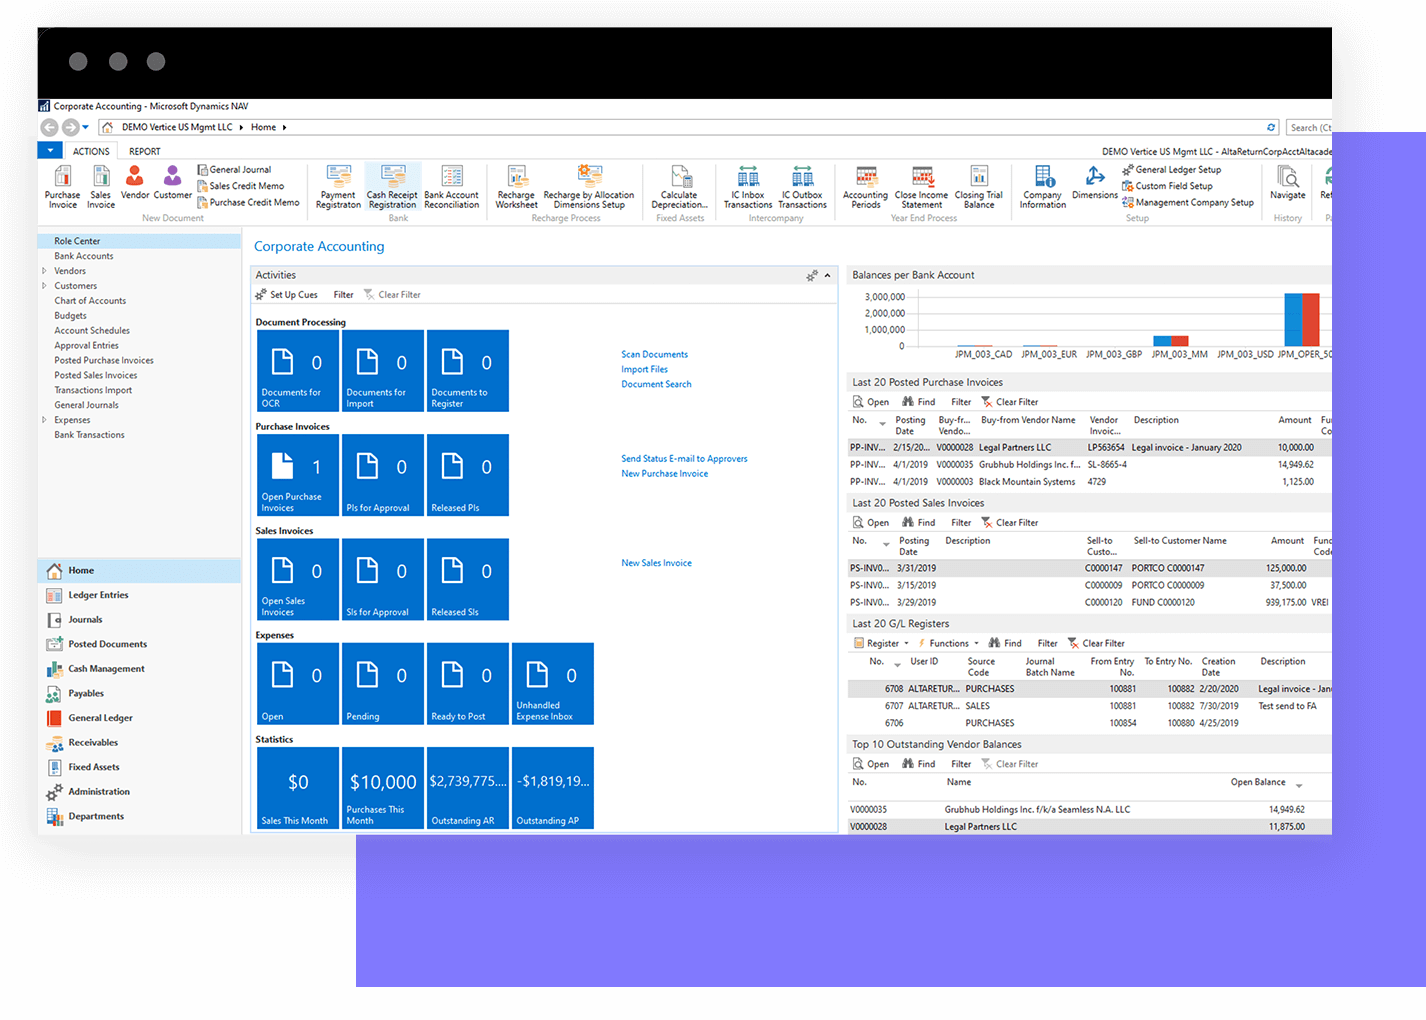Open Departments navigation section
1426x1020 pixels.
tap(139, 816)
